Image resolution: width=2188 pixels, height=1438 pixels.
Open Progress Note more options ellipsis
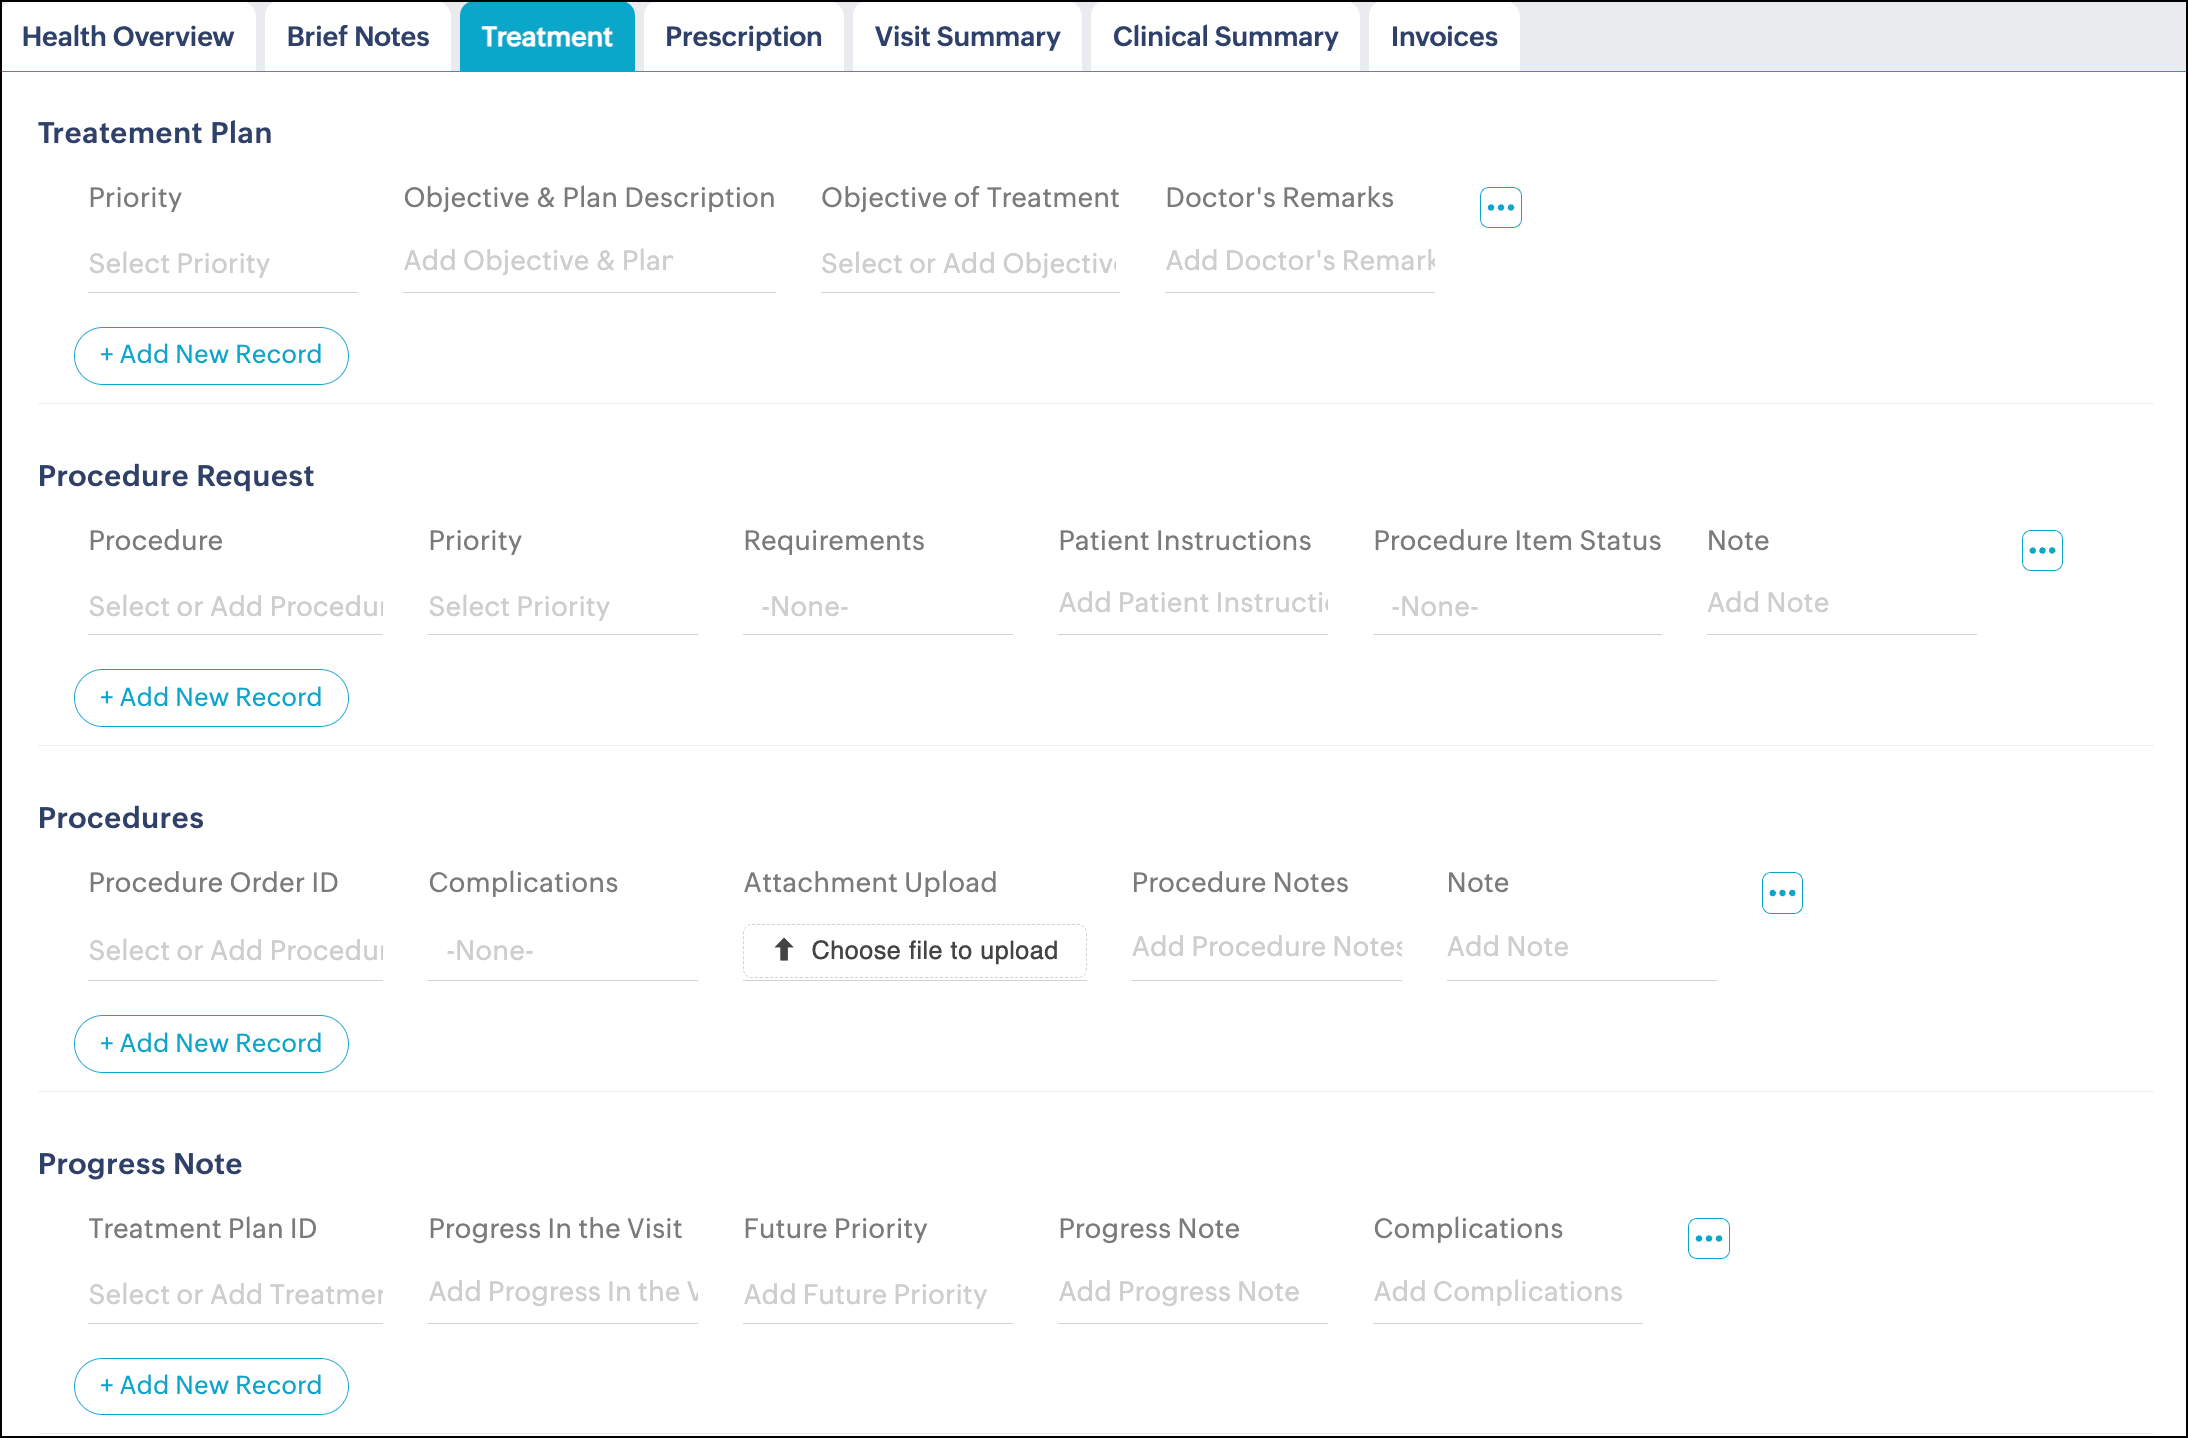[x=1708, y=1239]
